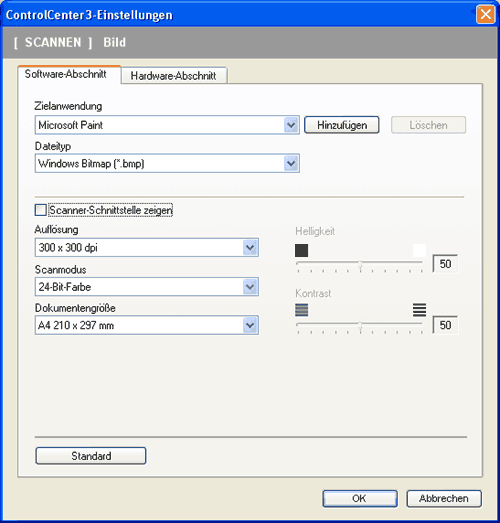Close the ControlCenter3-Einstellungen dialog with X
Image resolution: width=500 pixels, height=523 pixels.
tap(485, 15)
